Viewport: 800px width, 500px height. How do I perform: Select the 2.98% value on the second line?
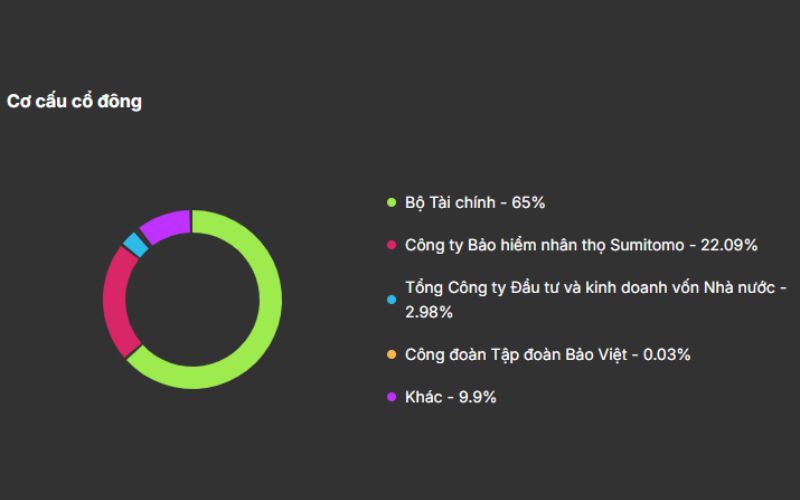(429, 312)
